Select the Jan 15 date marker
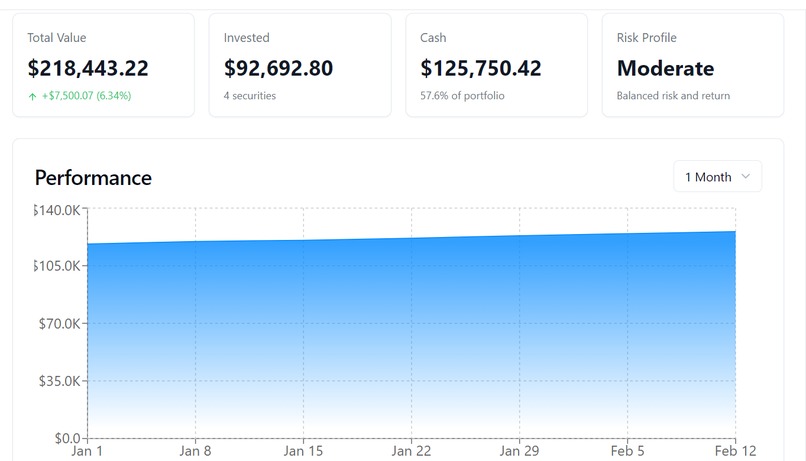This screenshot has width=806, height=461. coord(303,451)
